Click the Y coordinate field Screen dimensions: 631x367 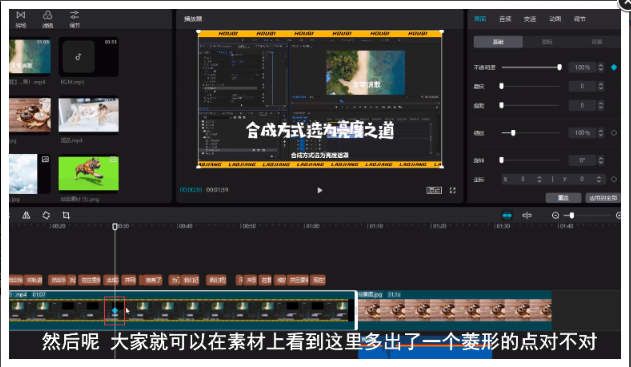[582, 179]
